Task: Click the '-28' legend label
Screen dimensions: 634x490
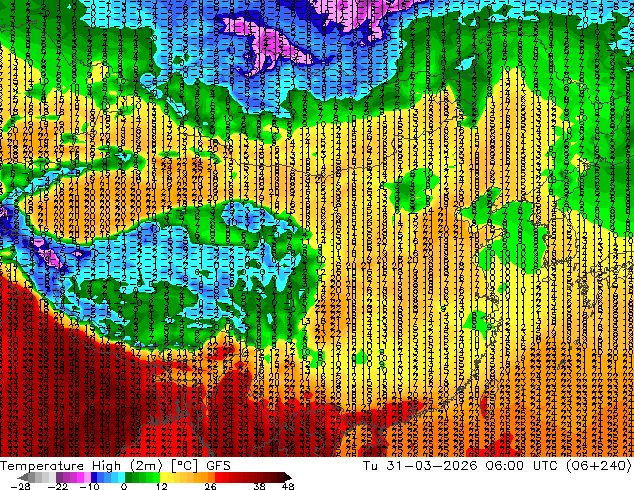Action: [x=20, y=486]
